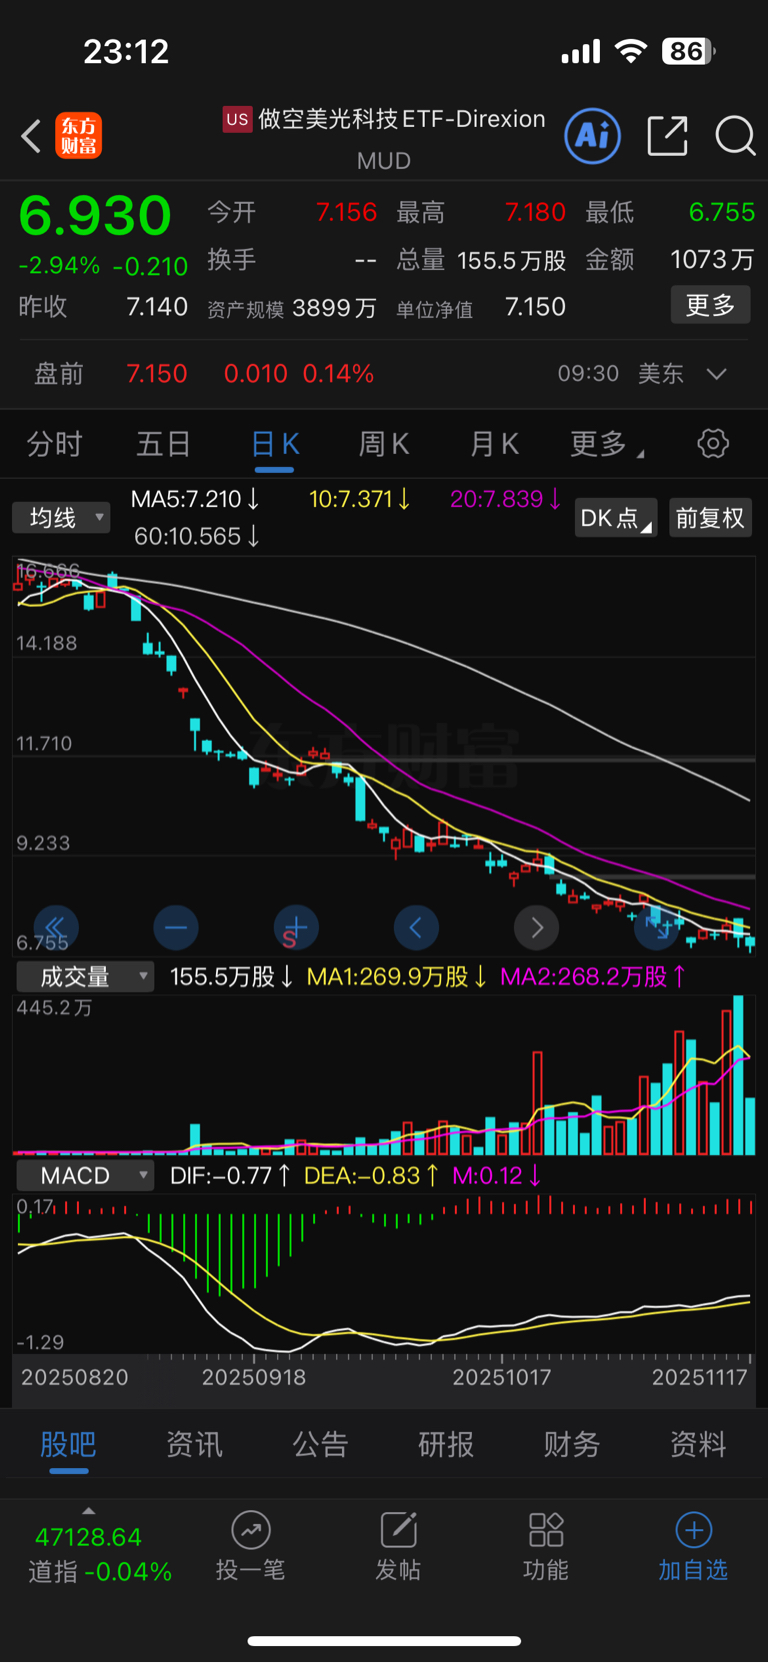
Task: Open the 股吧 tab
Action: (x=68, y=1444)
